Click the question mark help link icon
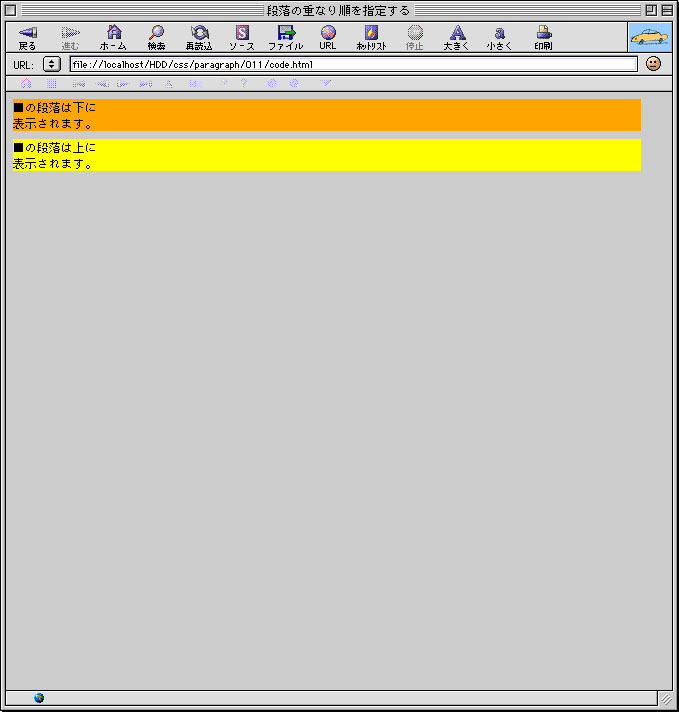679x712 pixels. coord(244,83)
